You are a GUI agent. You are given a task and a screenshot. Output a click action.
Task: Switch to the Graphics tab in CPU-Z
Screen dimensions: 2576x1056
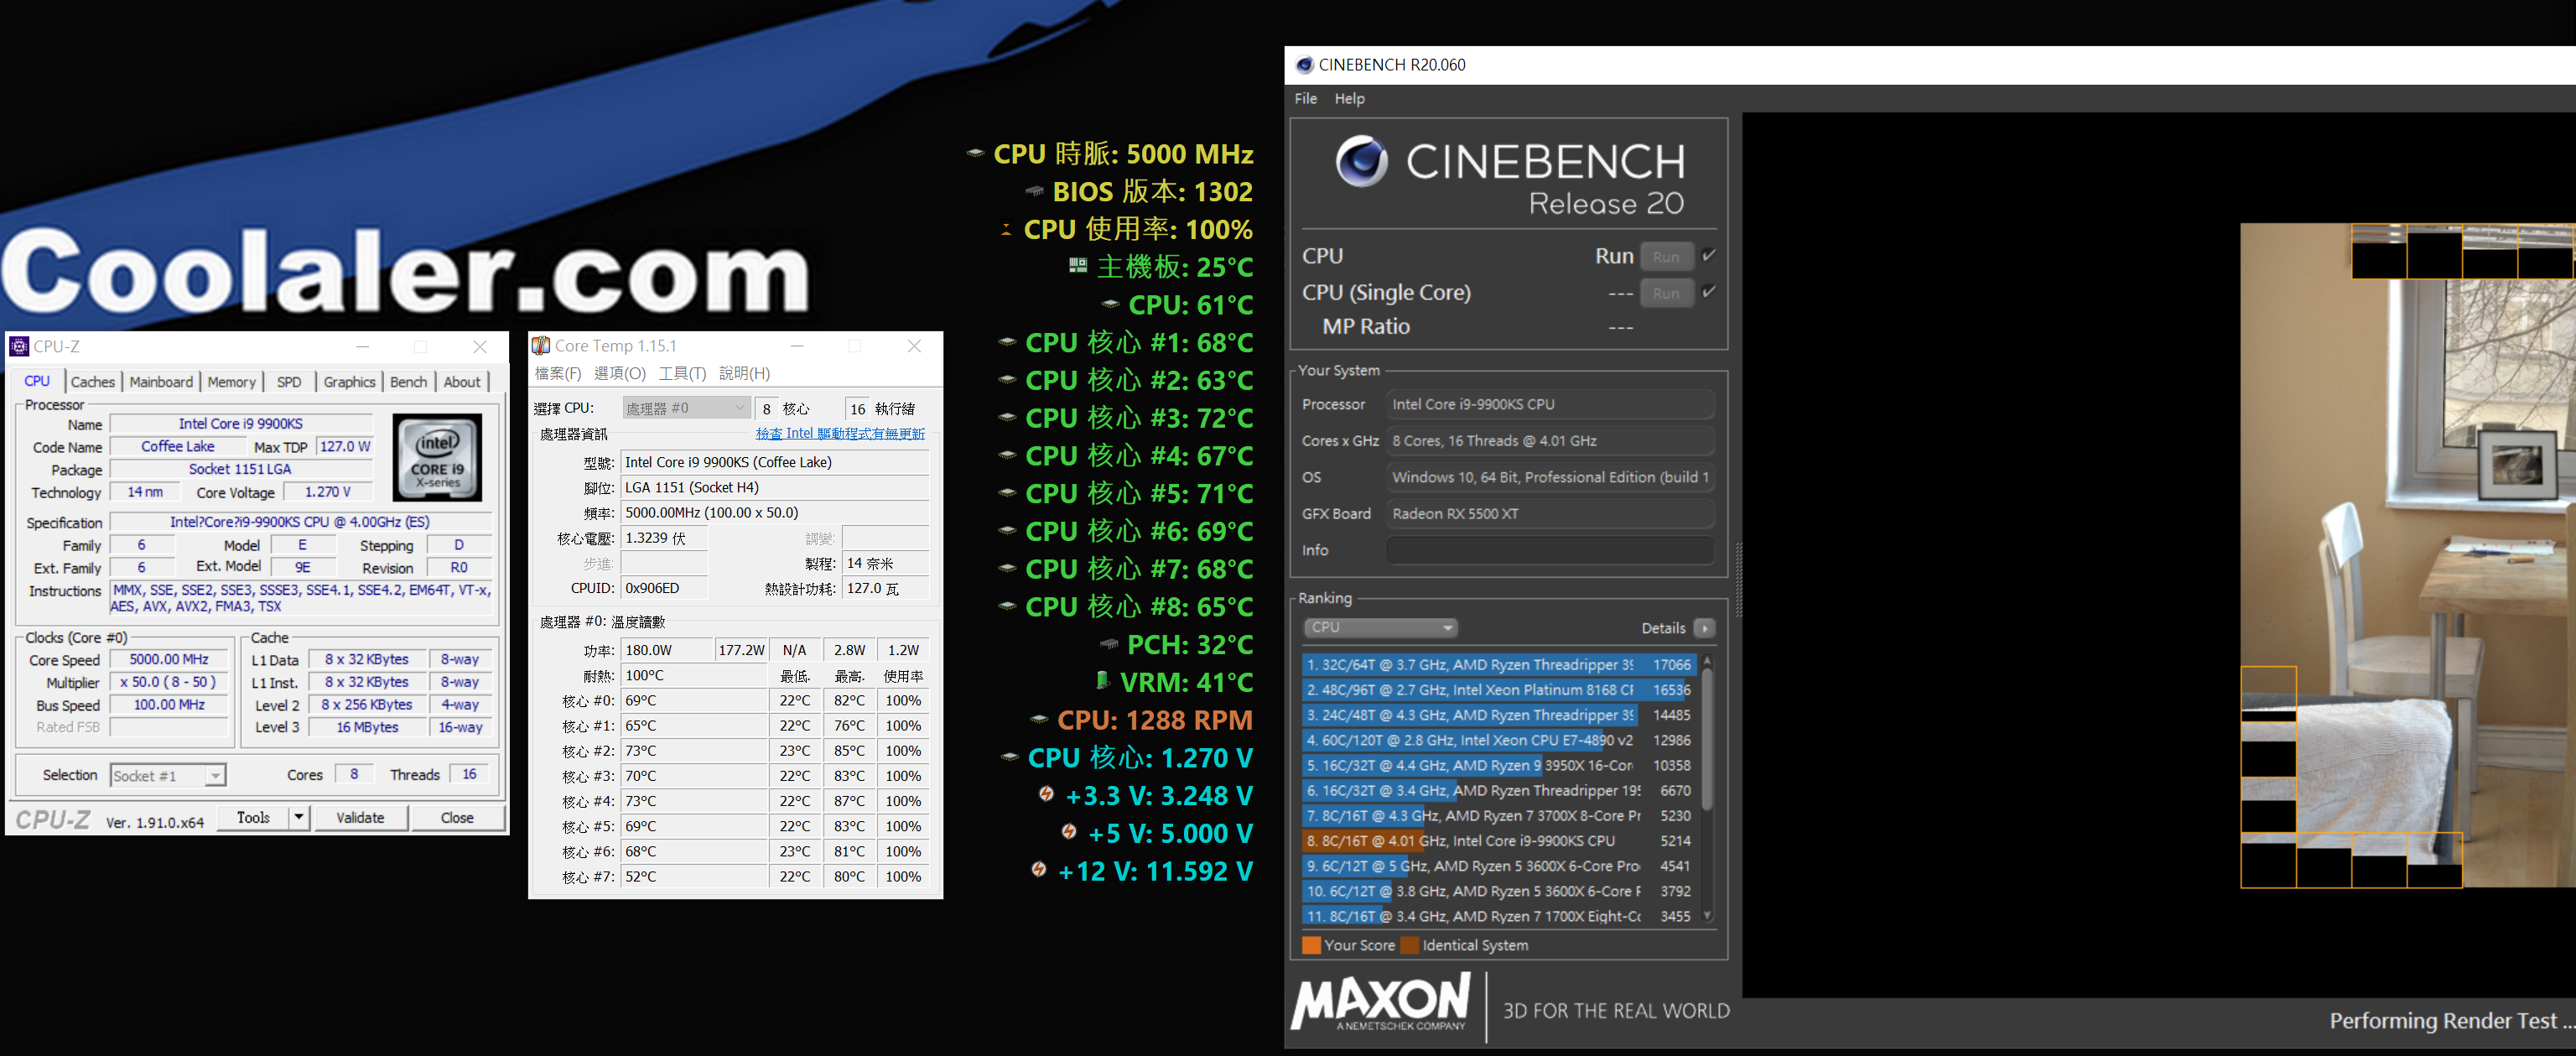[349, 382]
